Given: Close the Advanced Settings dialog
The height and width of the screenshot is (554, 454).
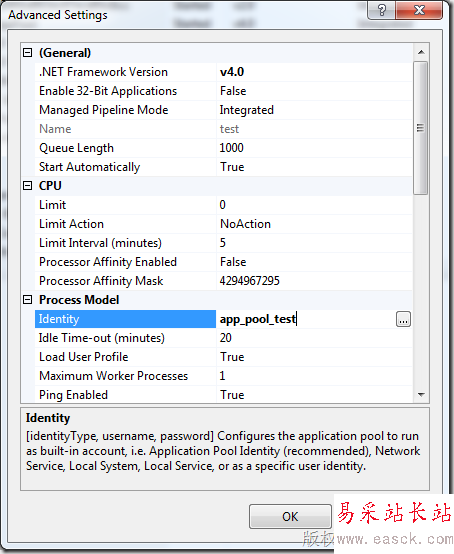Looking at the screenshot, I should pyautogui.click(x=419, y=10).
